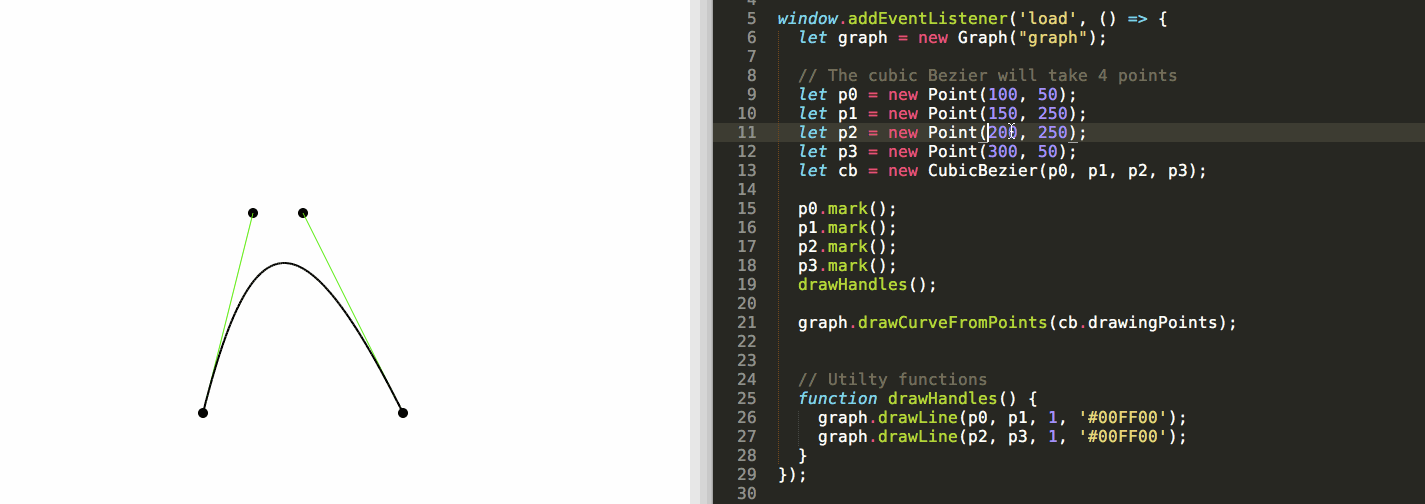Click the Graph class name on line 6

(982, 37)
